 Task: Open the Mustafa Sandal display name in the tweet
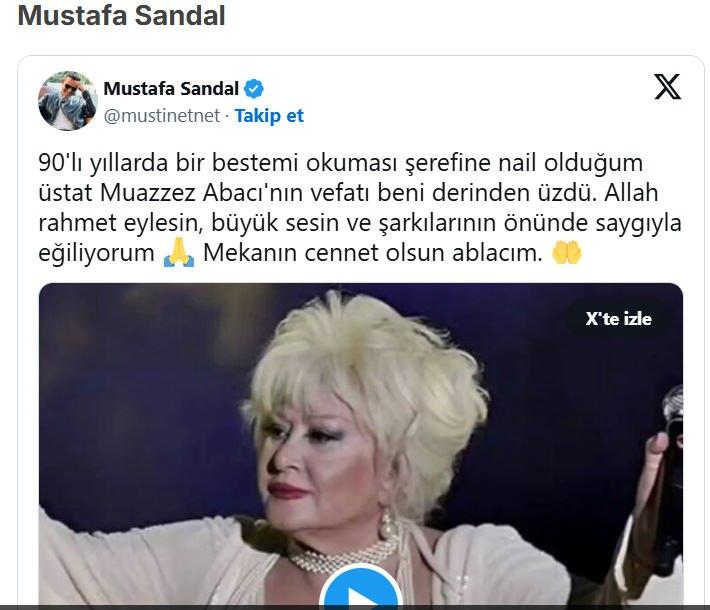(x=171, y=88)
